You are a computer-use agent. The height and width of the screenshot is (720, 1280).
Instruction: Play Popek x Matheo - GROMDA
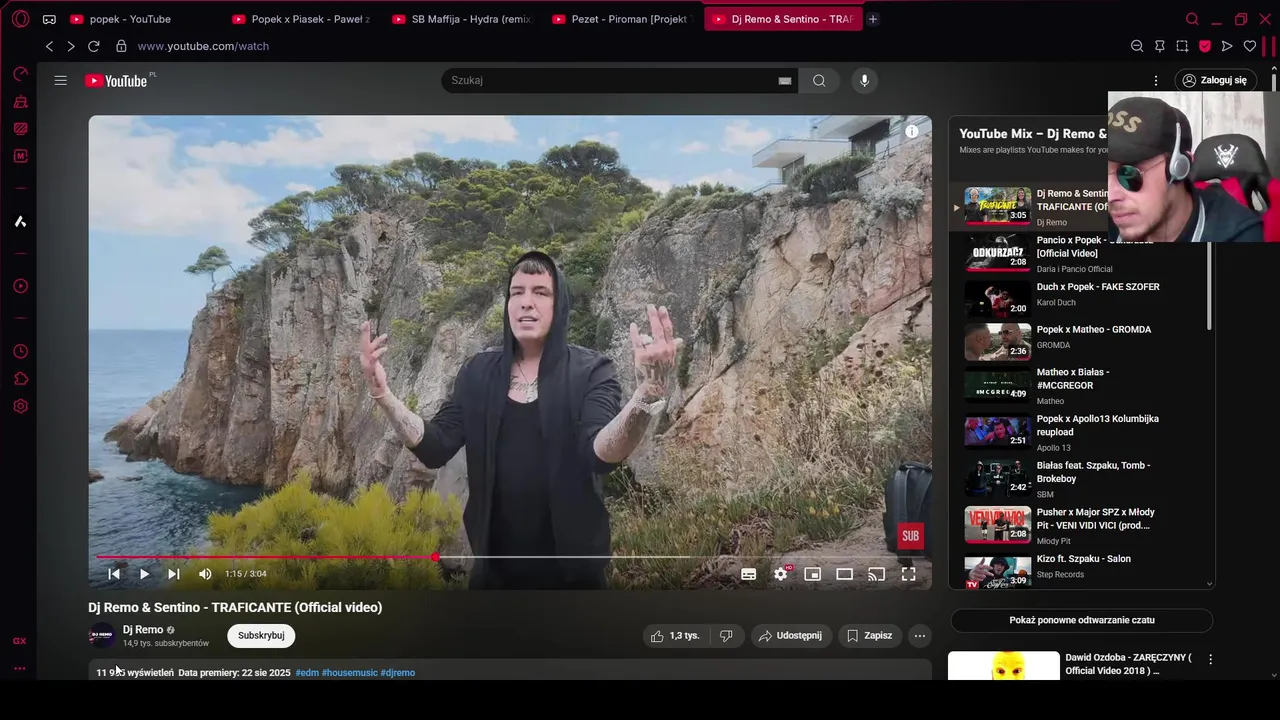coord(1080,342)
